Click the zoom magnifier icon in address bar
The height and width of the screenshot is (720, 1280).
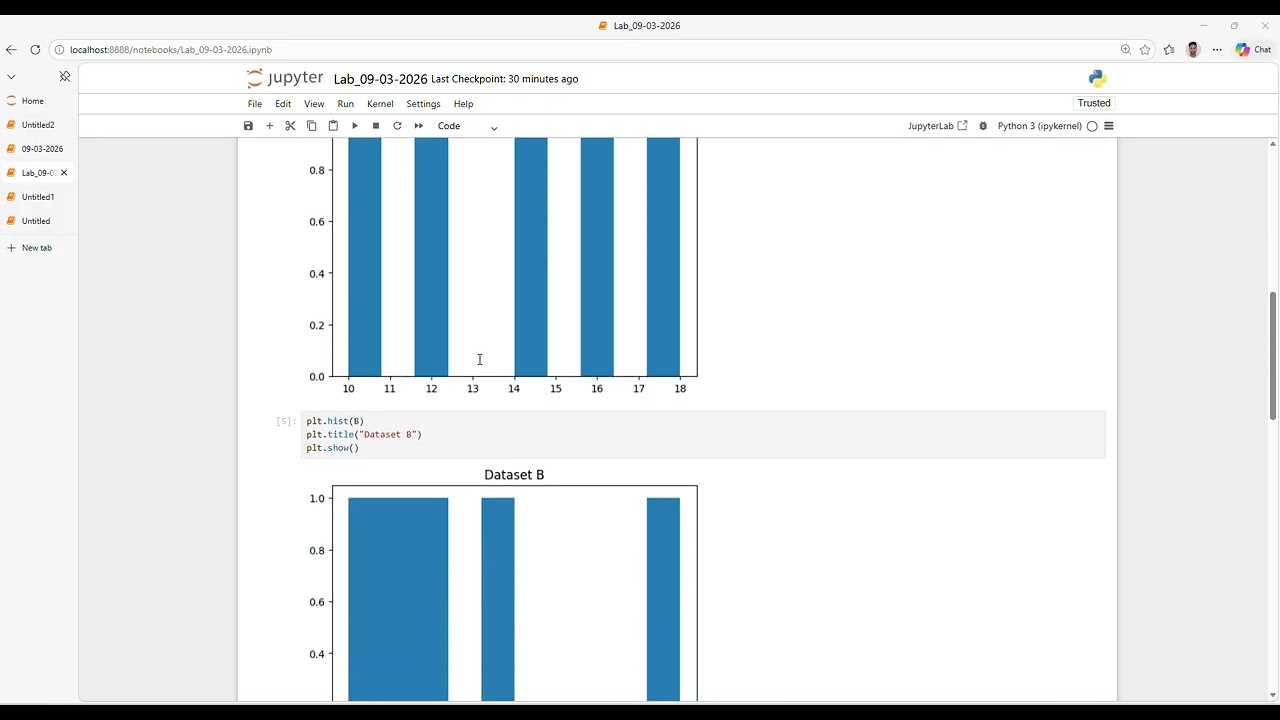[1126, 50]
